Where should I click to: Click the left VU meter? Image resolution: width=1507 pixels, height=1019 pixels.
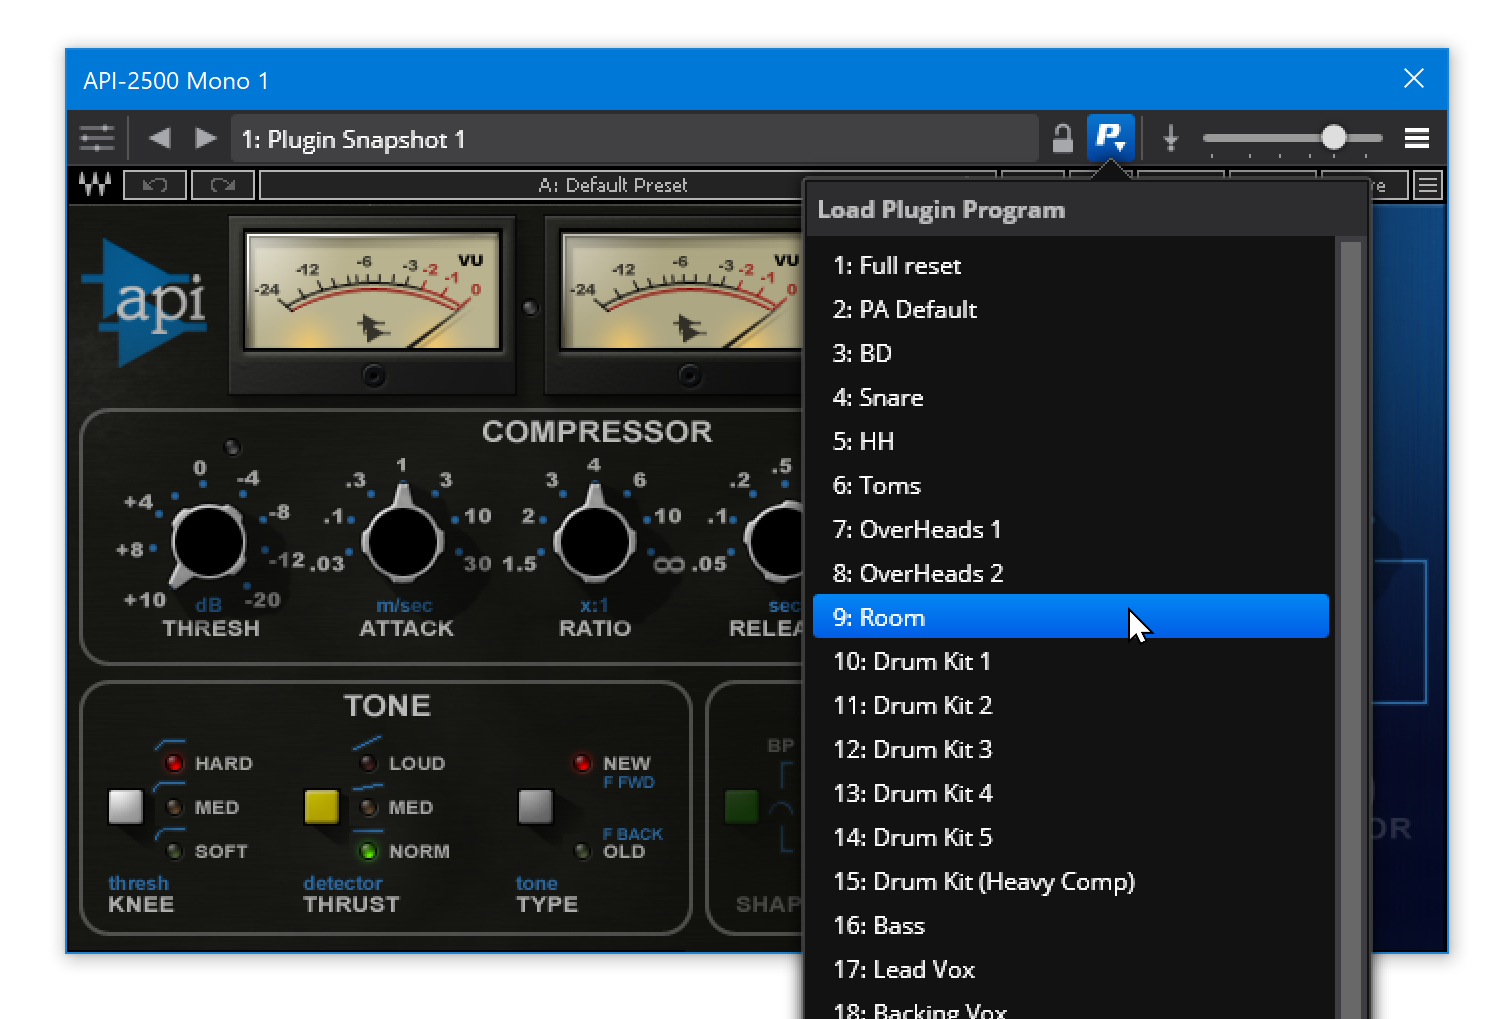click(372, 292)
